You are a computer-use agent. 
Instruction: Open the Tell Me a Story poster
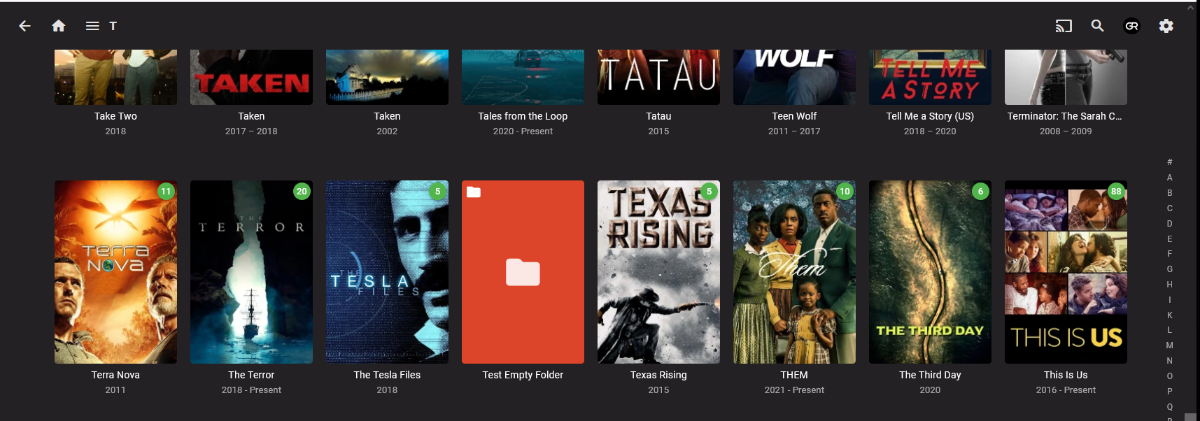click(x=930, y=77)
